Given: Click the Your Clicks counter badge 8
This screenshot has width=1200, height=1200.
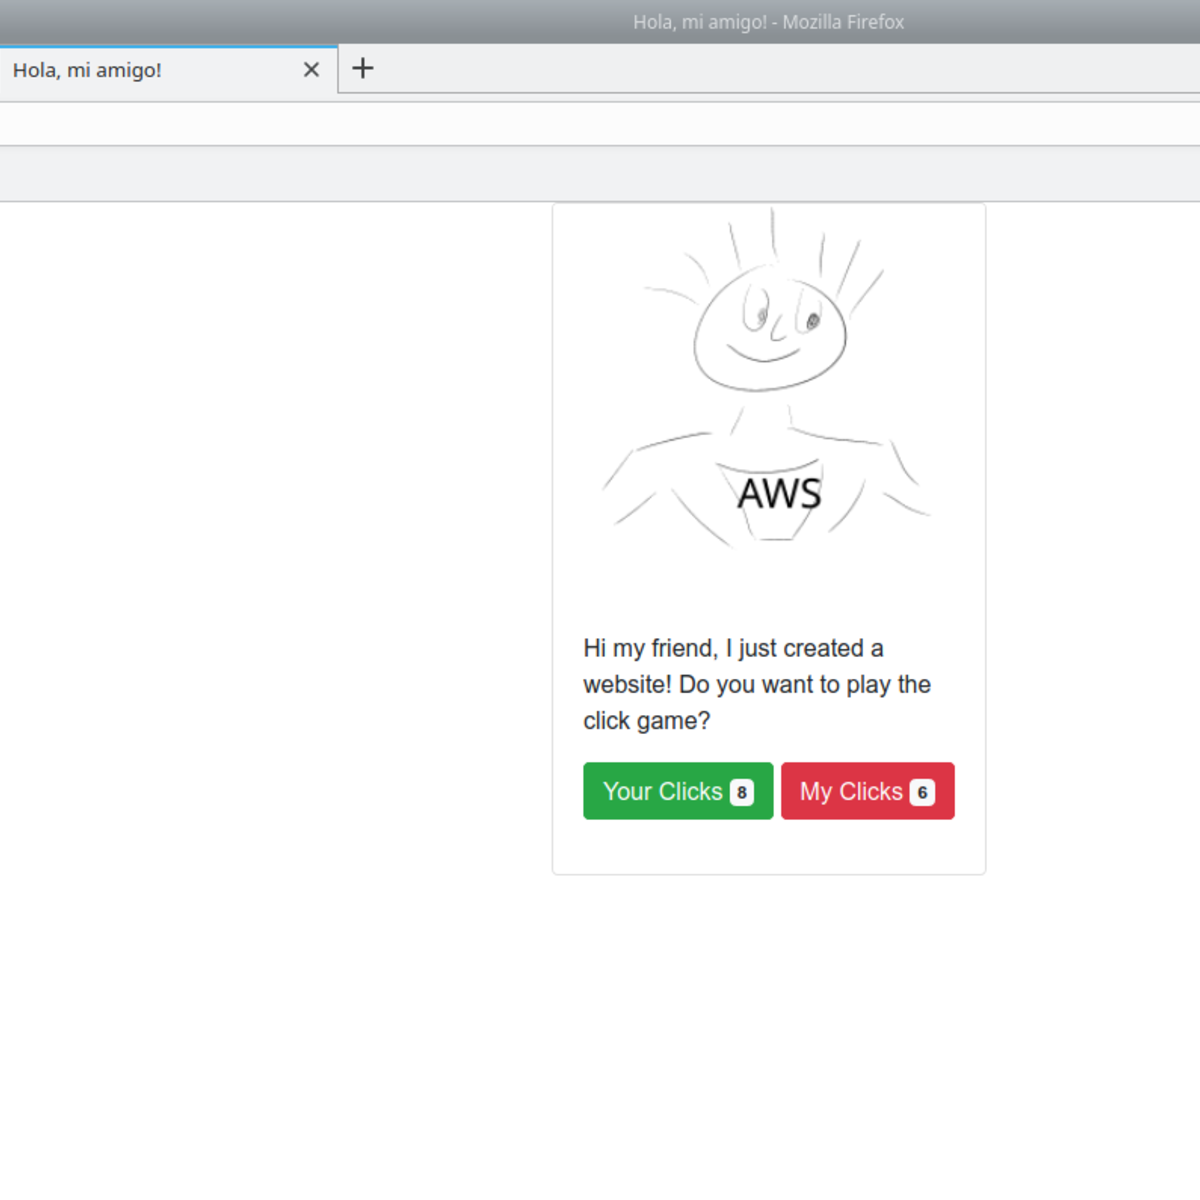Looking at the screenshot, I should click(741, 792).
